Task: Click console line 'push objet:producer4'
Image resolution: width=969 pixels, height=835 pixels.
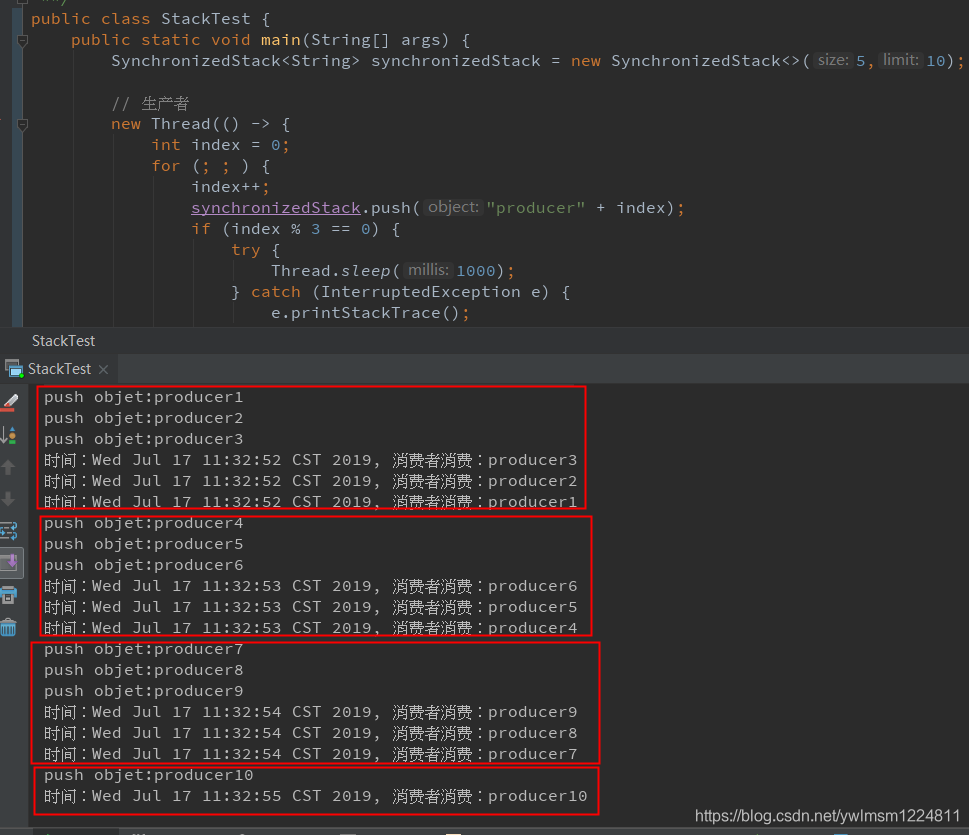Action: (x=143, y=523)
